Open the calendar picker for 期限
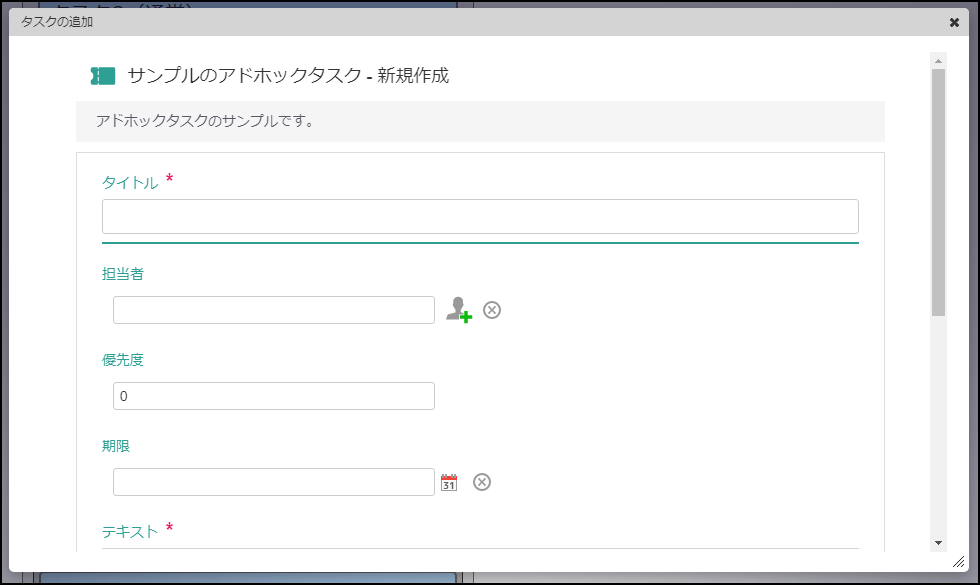Viewport: 980px width, 585px height. point(449,483)
